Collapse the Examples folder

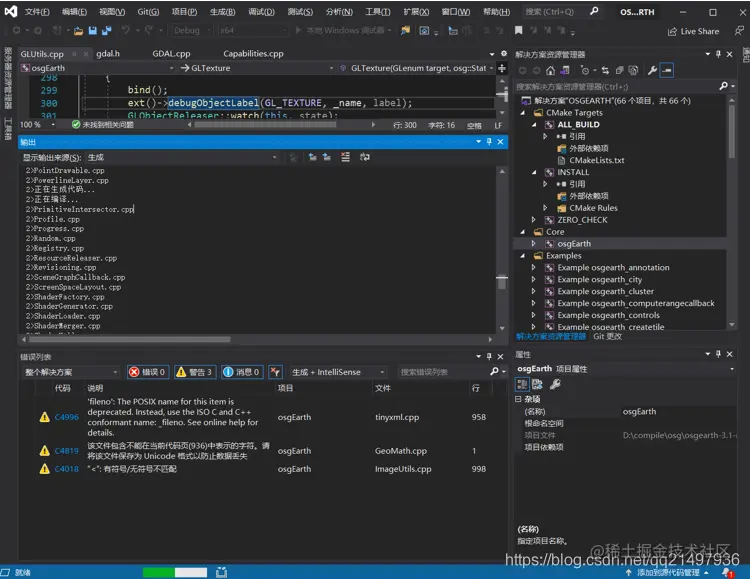tap(523, 256)
